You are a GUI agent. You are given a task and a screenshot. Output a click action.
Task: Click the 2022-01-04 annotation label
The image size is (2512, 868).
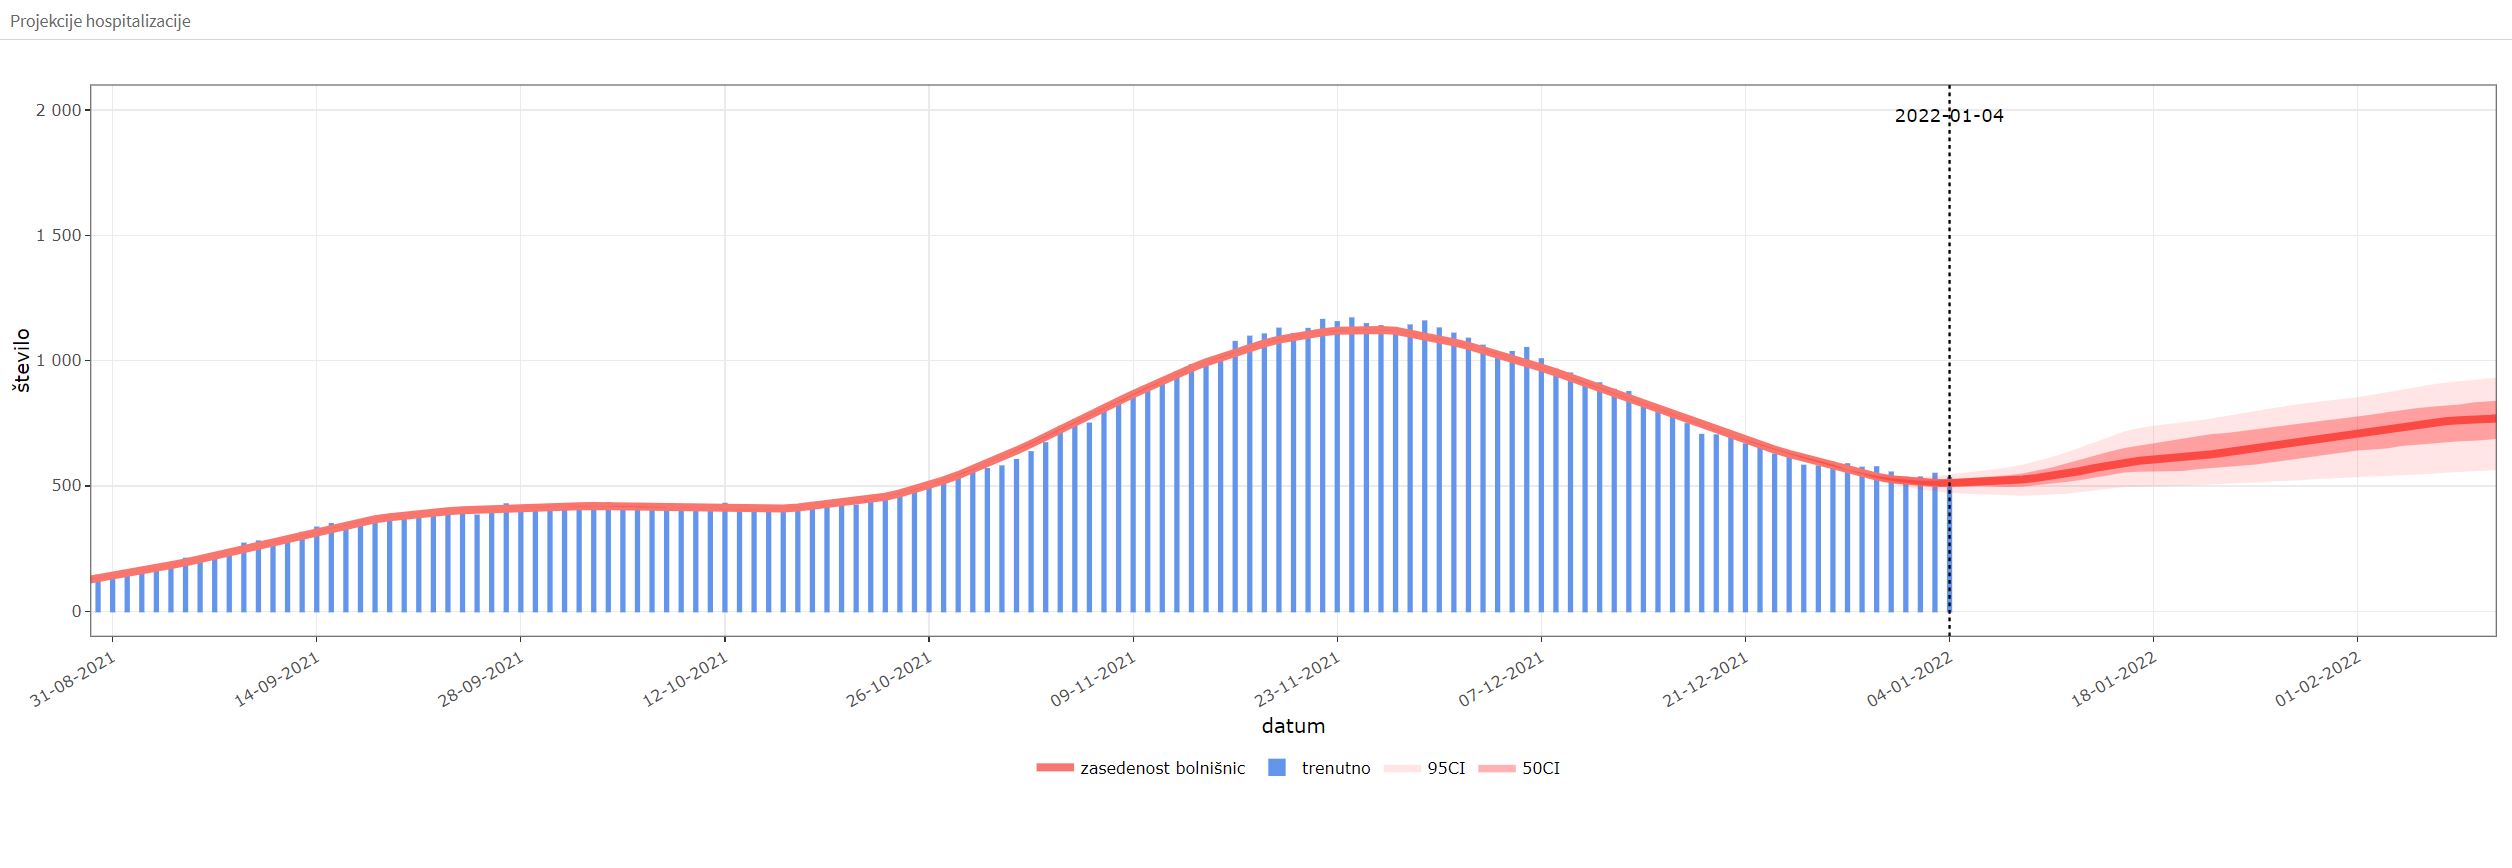coord(1948,115)
